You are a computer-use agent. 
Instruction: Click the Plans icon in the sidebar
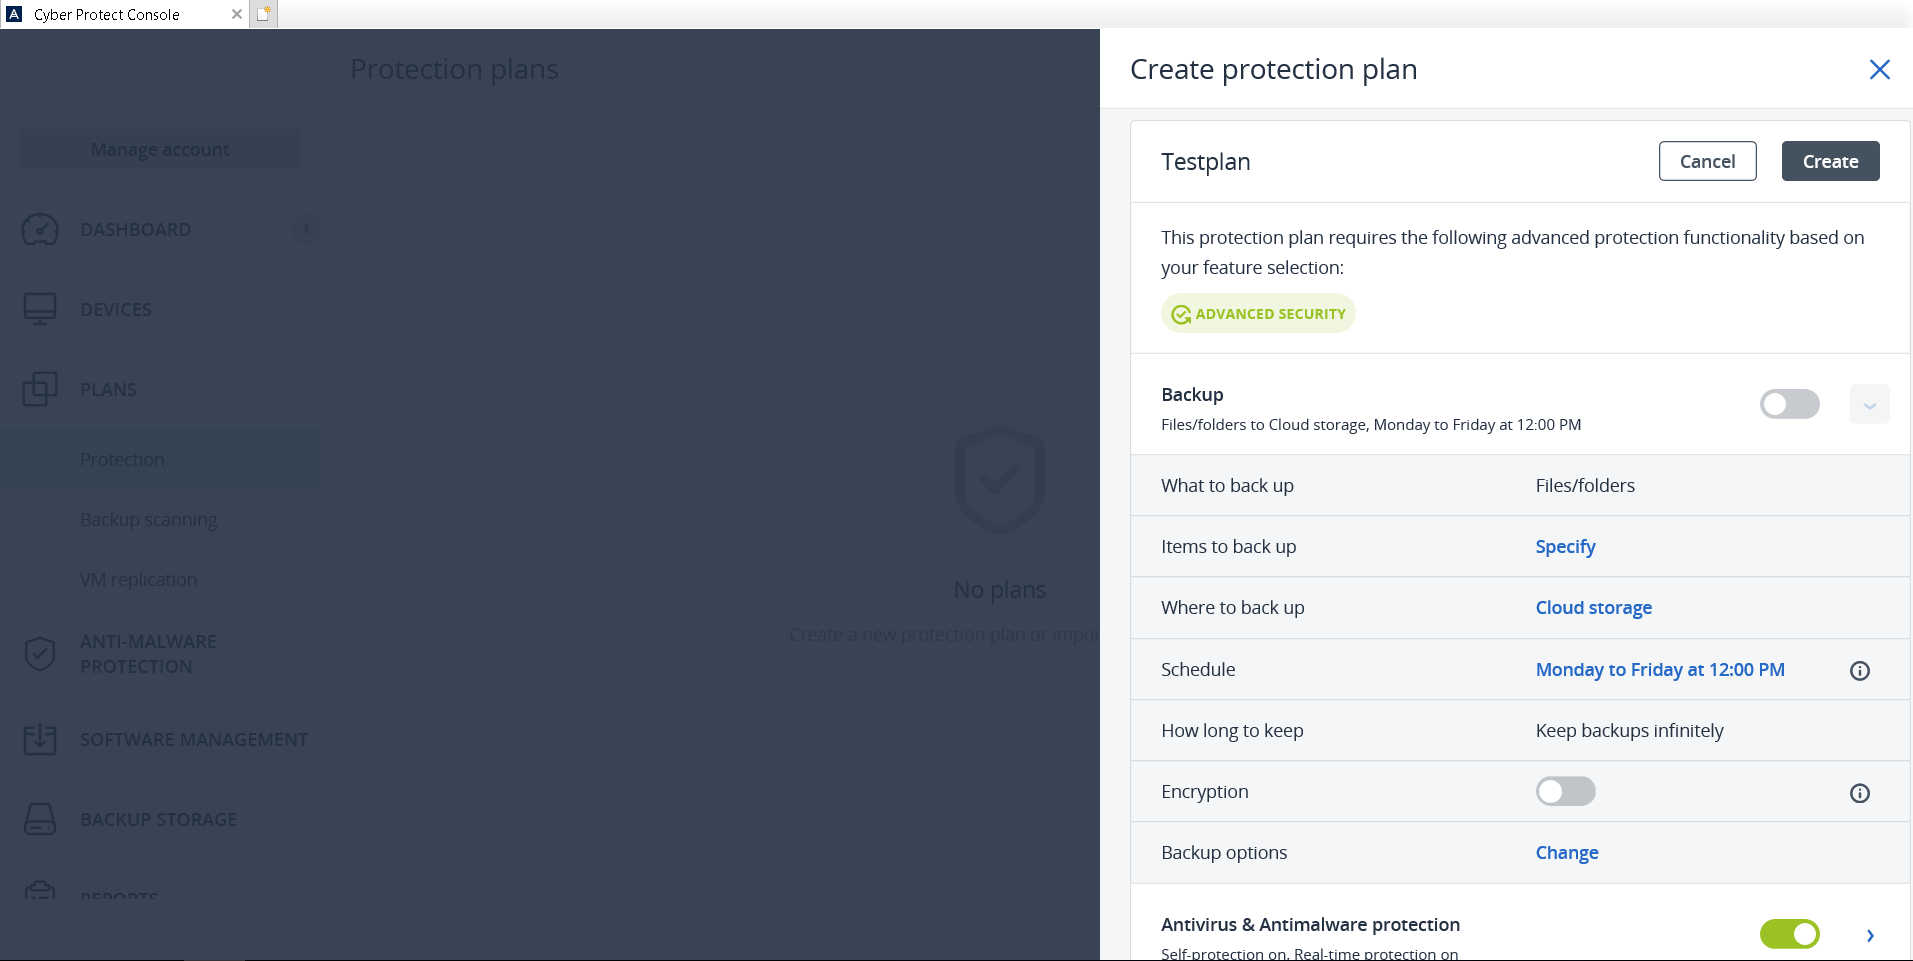(x=40, y=389)
